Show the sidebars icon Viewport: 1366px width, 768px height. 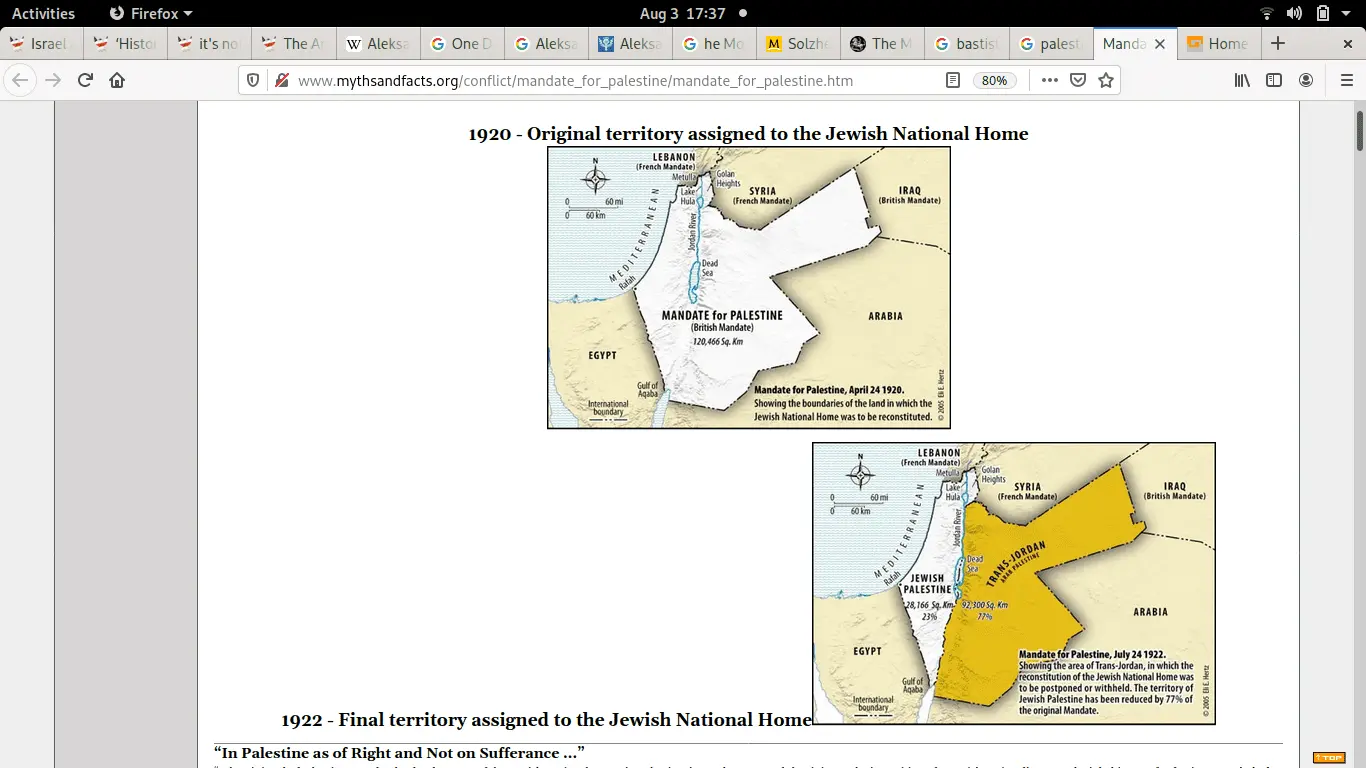tap(1274, 80)
